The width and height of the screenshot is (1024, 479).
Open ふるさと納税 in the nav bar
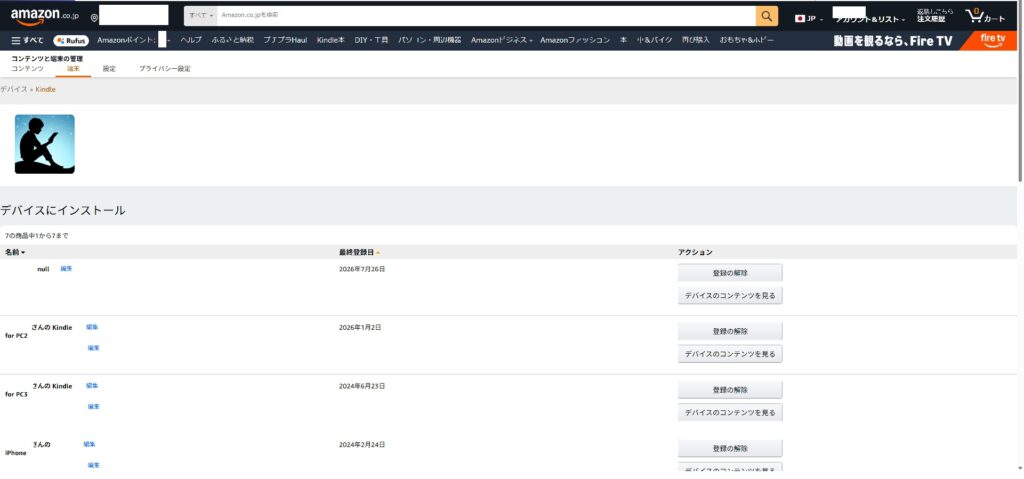point(232,41)
